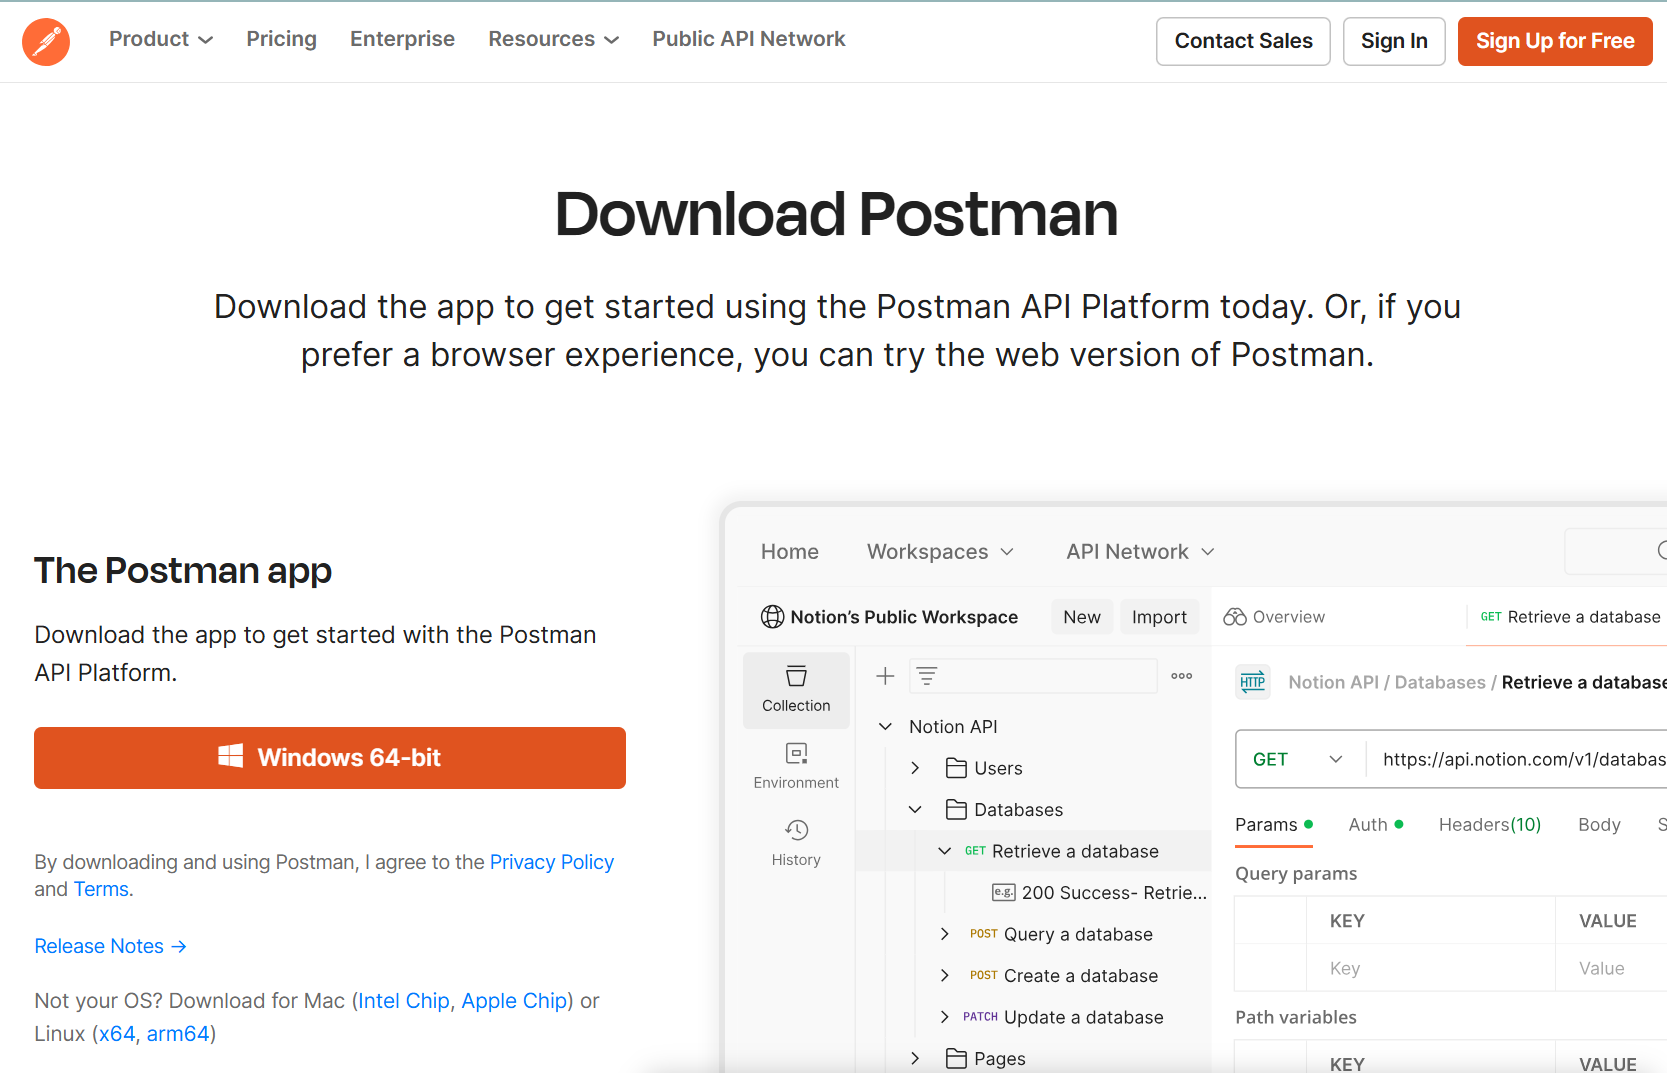Image resolution: width=1667 pixels, height=1073 pixels.
Task: Collapse Retrieve a database request chevron
Action: 944,851
